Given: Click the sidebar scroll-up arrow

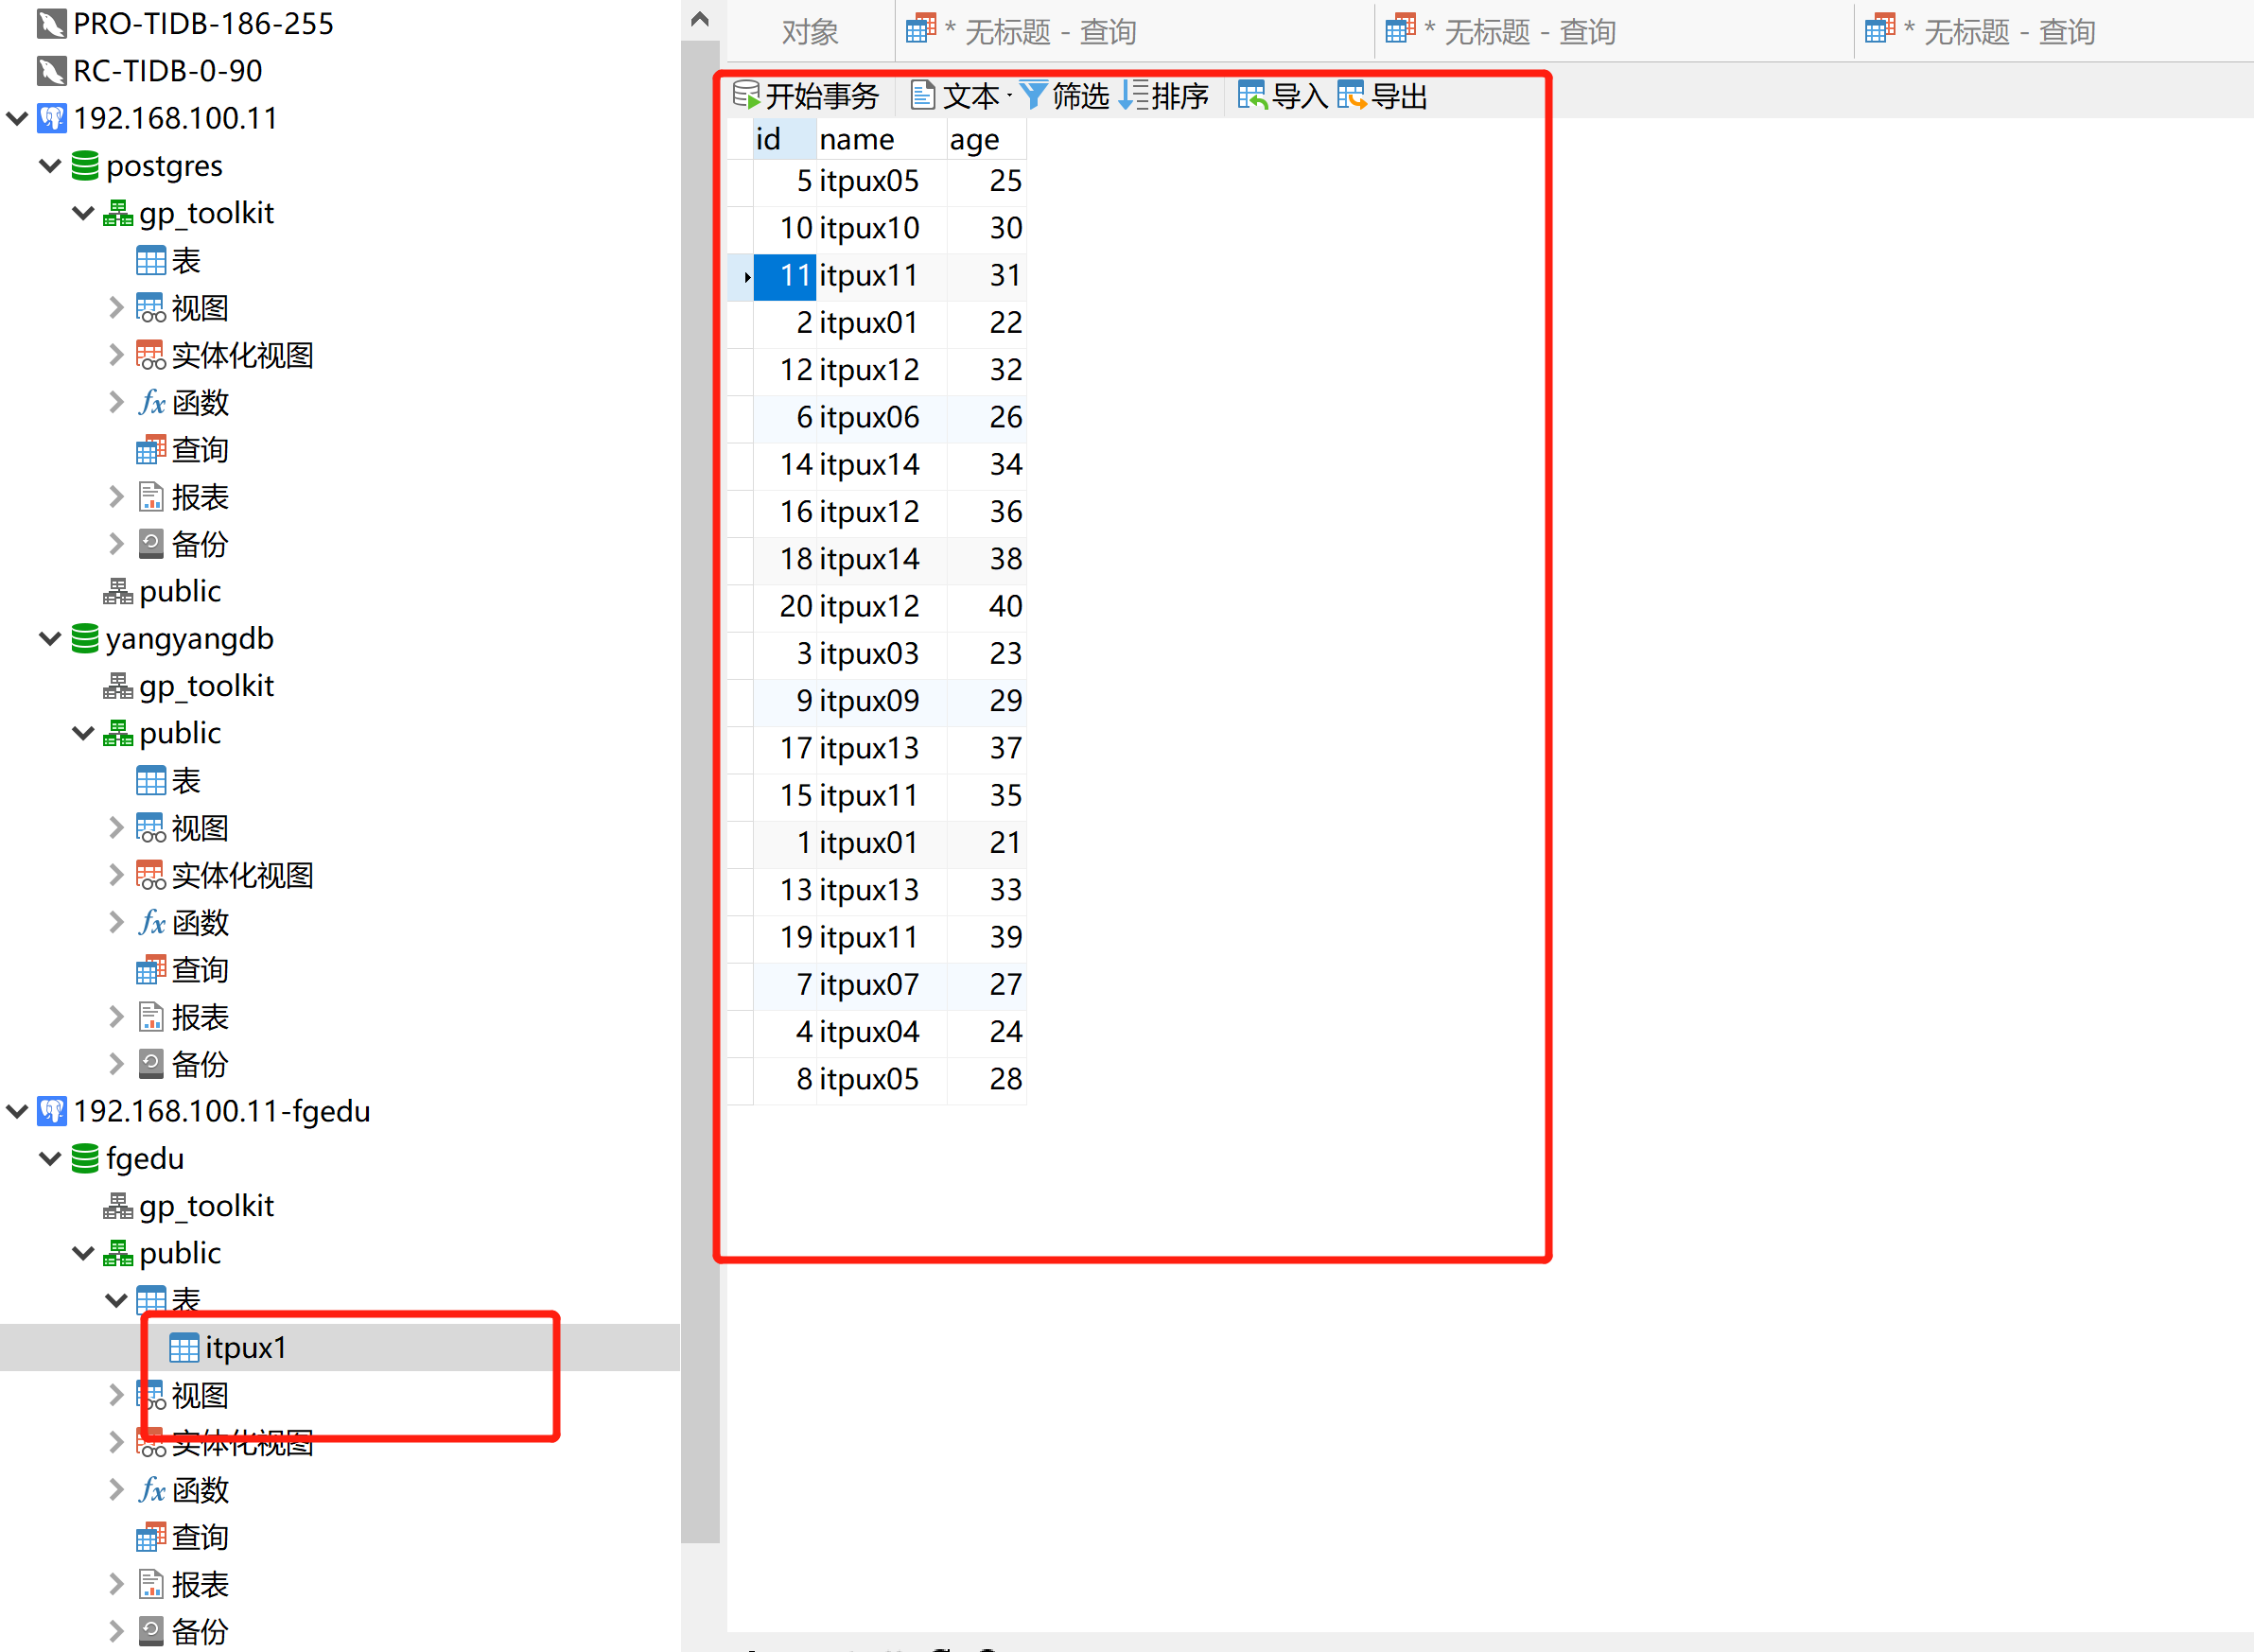Looking at the screenshot, I should pyautogui.click(x=700, y=19).
